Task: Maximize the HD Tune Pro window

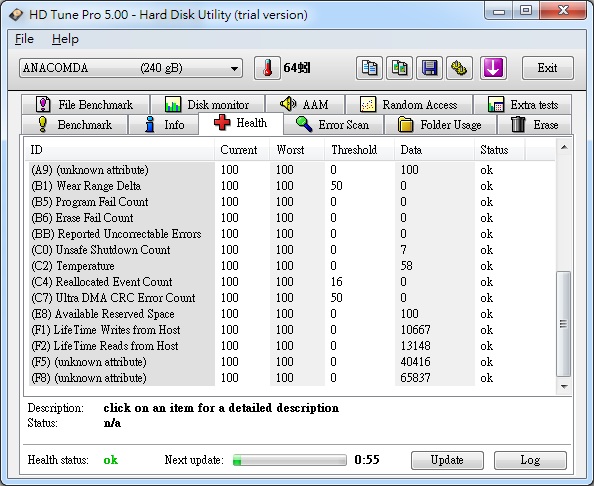Action: click(x=526, y=11)
